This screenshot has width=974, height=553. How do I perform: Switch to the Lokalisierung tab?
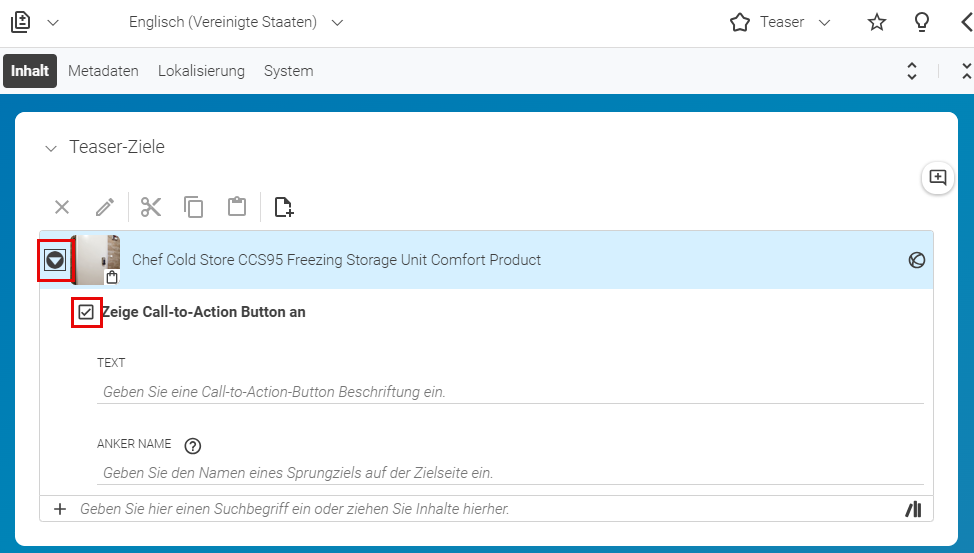pos(201,71)
